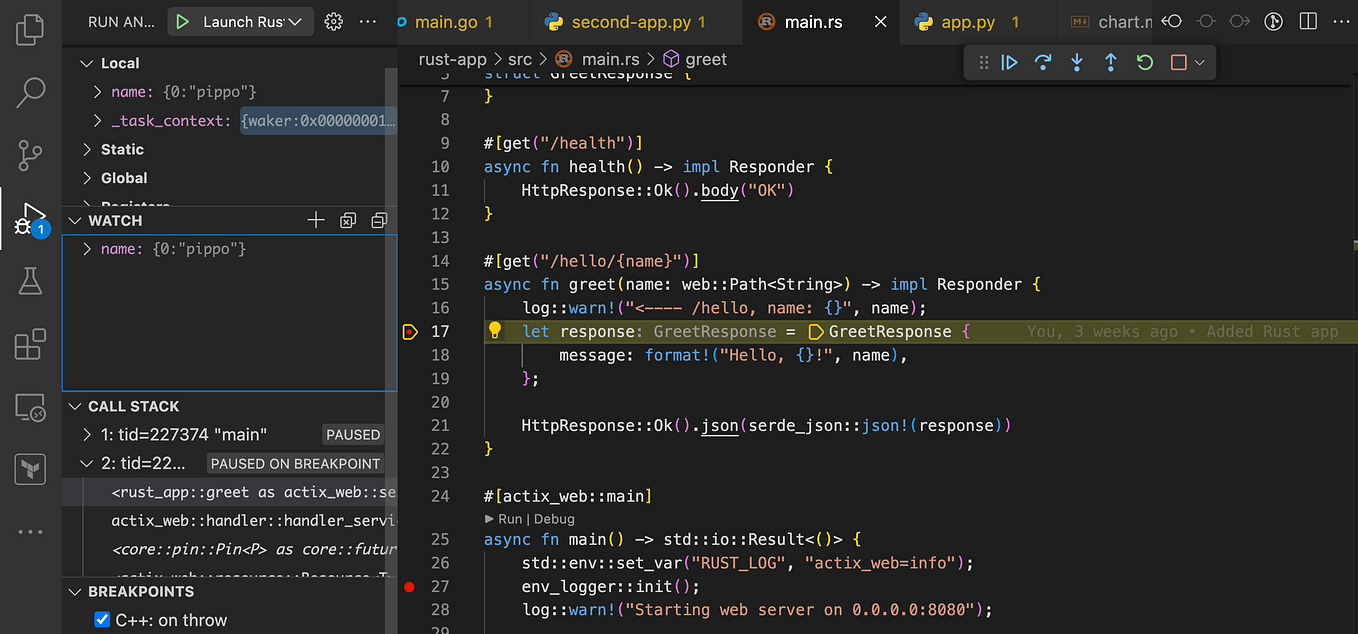Restart the debug session
The height and width of the screenshot is (634, 1358).
point(1143,61)
